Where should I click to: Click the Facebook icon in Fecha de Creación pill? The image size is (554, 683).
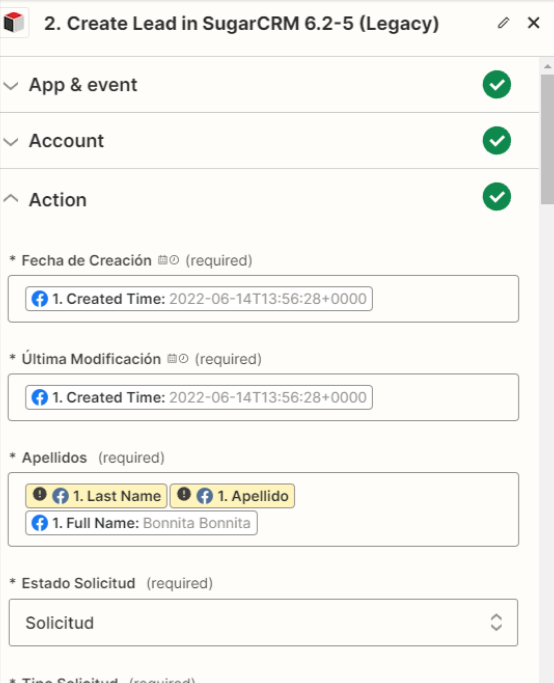point(40,299)
